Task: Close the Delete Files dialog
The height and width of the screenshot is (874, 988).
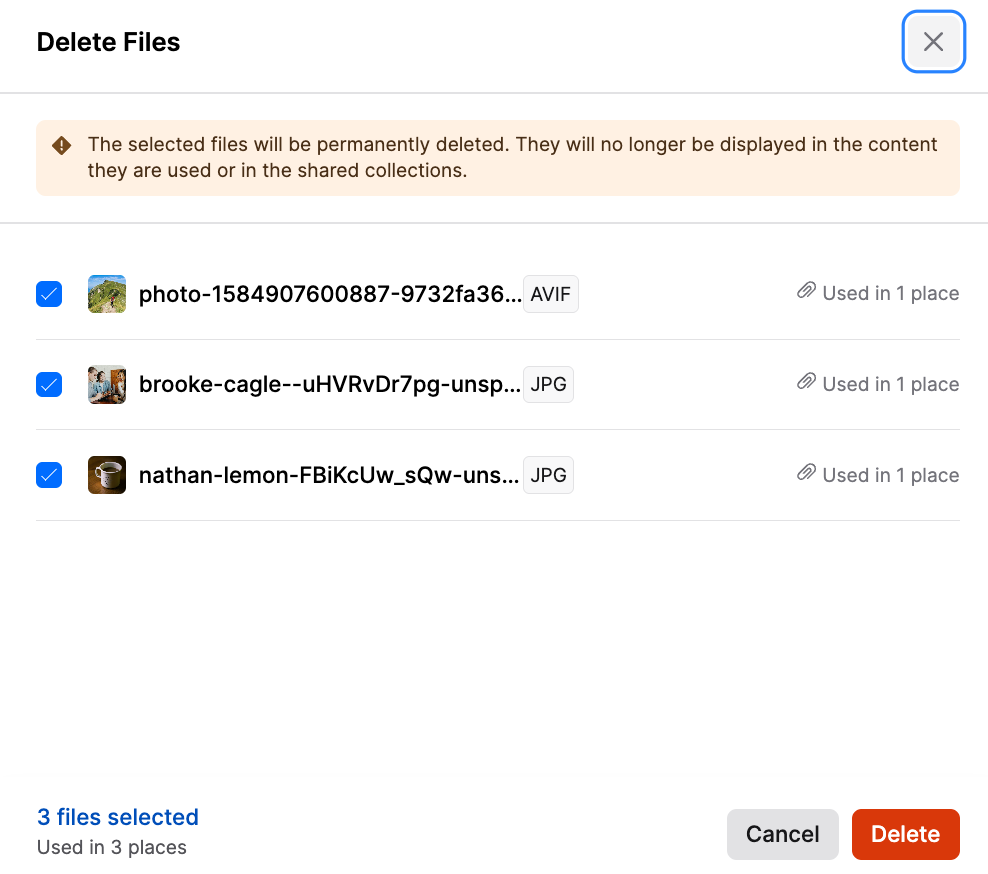Action: 933,42
